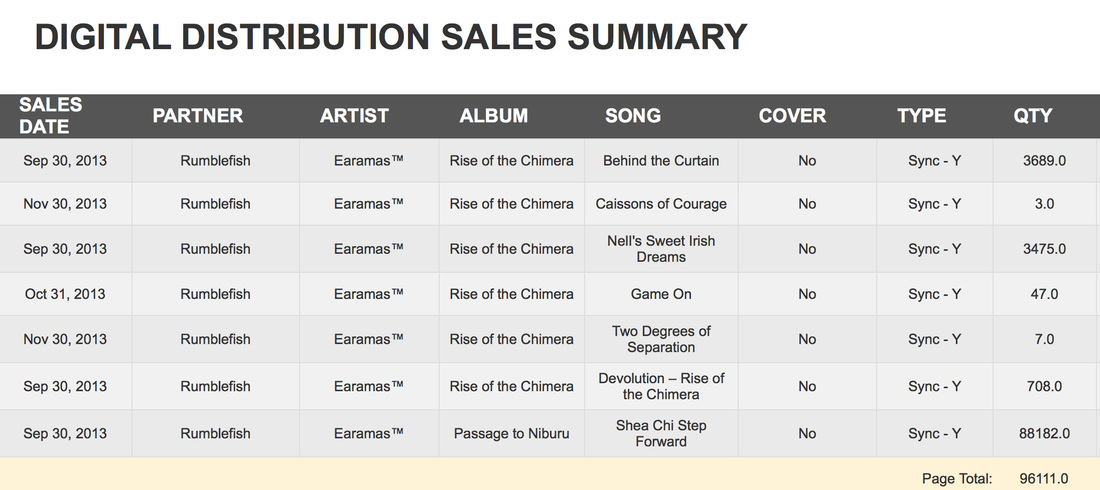Image resolution: width=1100 pixels, height=490 pixels.
Task: Click the Caissons of Courage song cell
Action: (661, 204)
